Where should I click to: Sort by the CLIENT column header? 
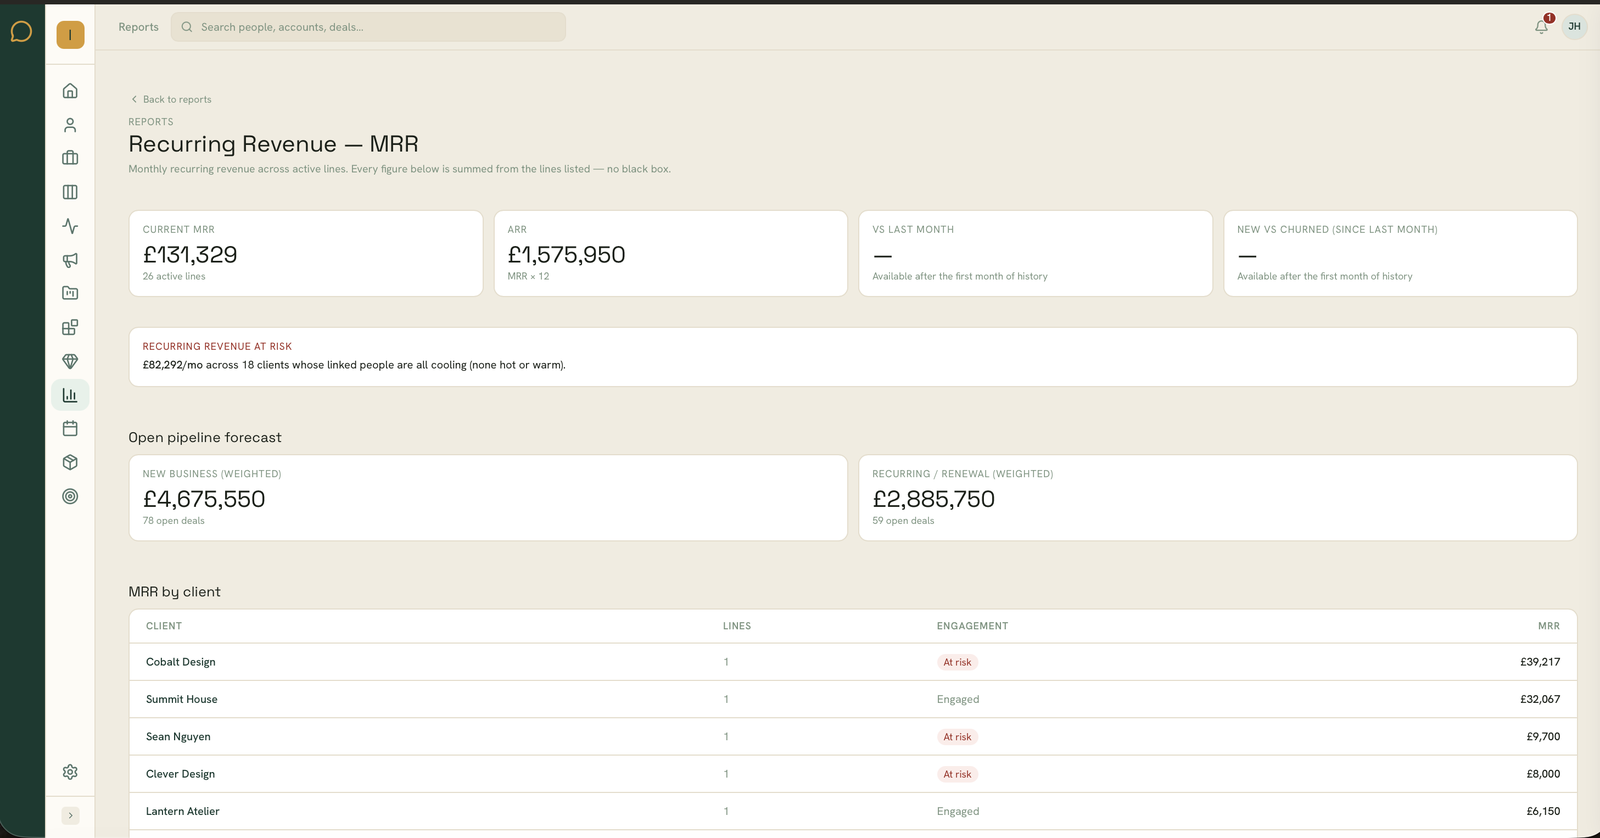pyautogui.click(x=164, y=626)
